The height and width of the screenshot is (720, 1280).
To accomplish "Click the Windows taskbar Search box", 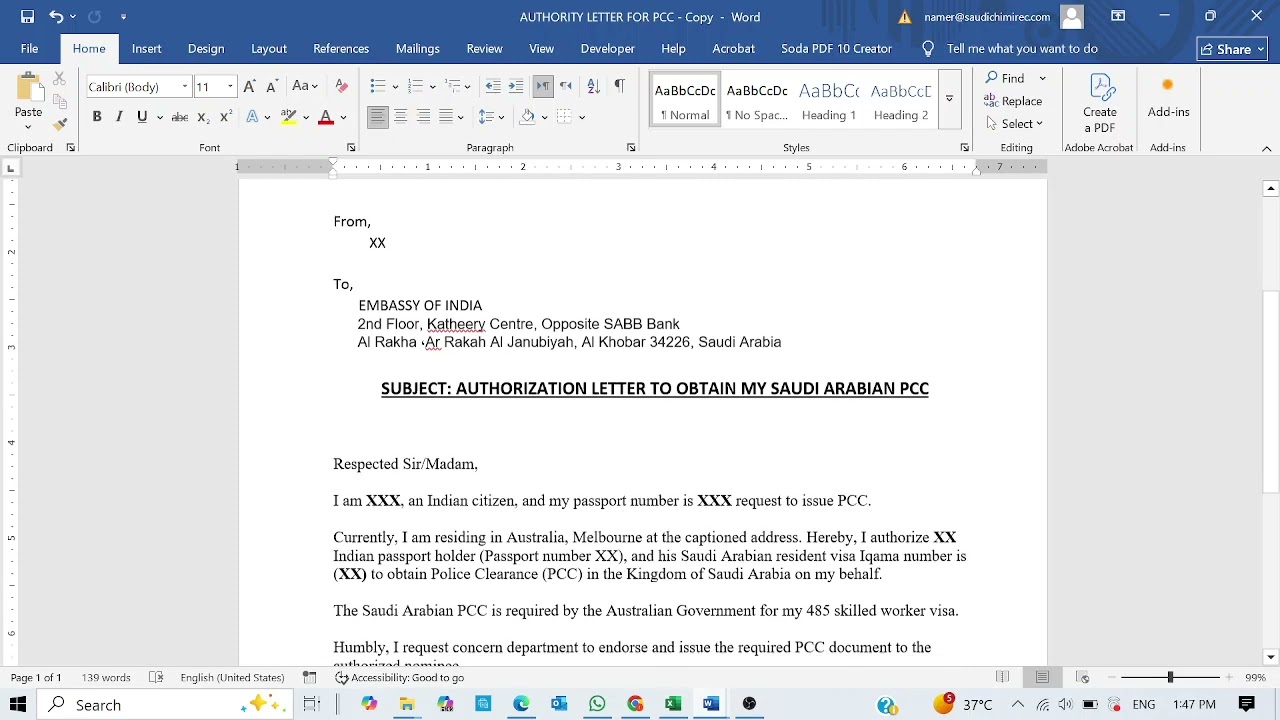I will click(x=164, y=705).
